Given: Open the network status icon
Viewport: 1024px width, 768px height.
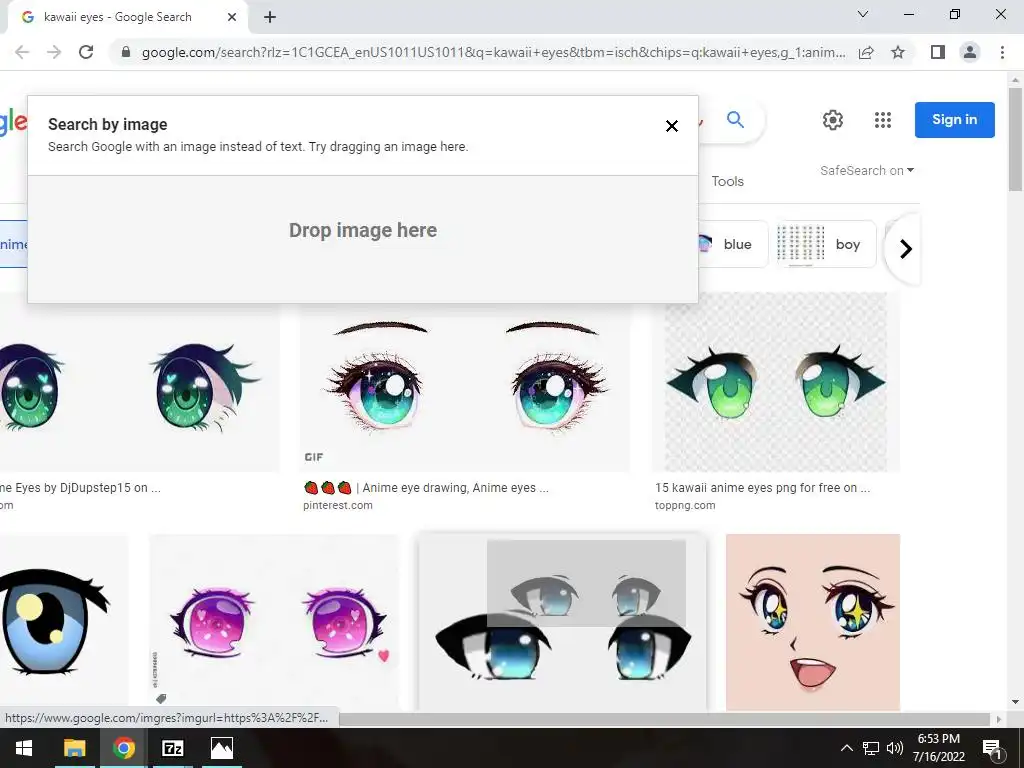Looking at the screenshot, I should (x=871, y=748).
